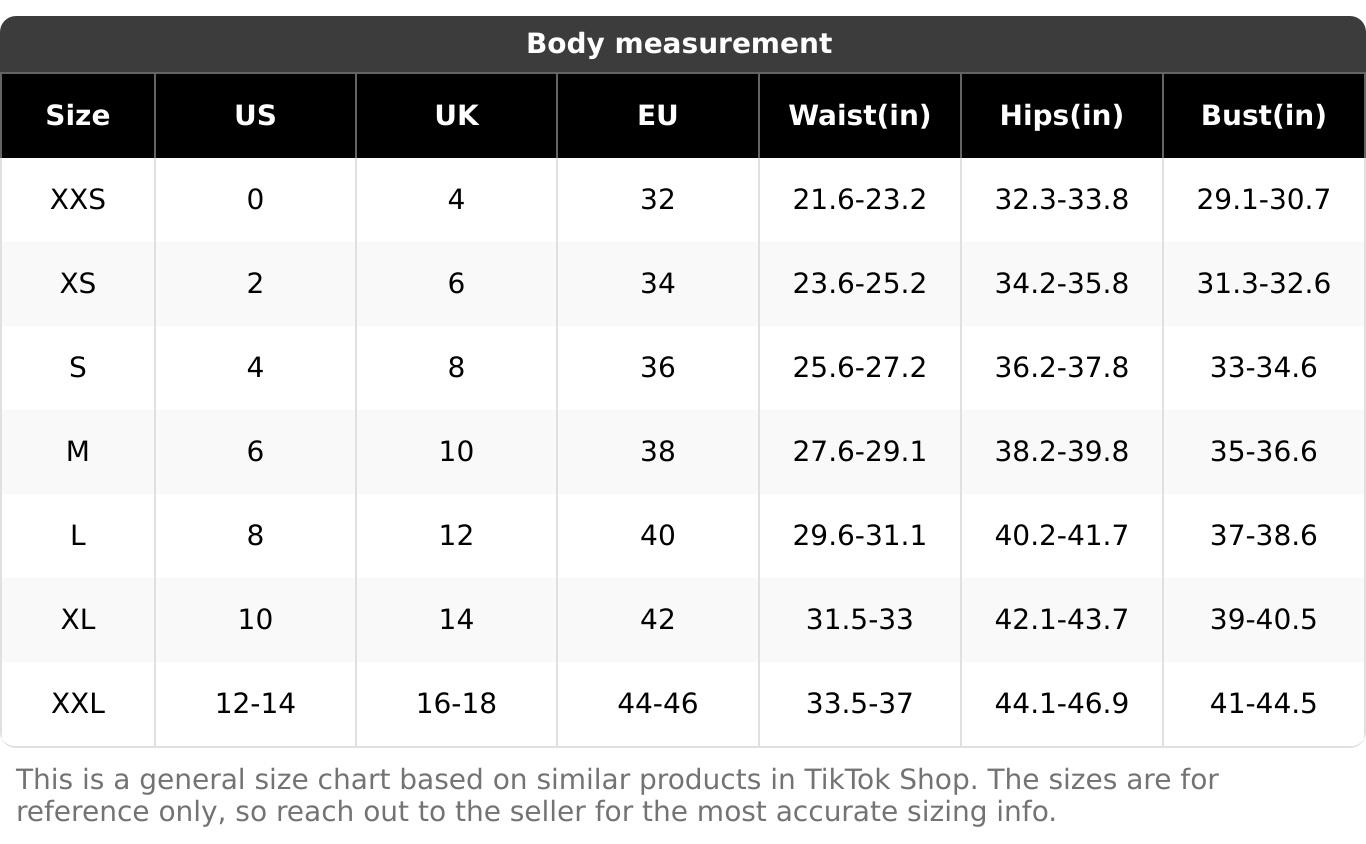Select the 16-18 UK size cell
Viewport: 1366px width, 844px height.
tap(456, 704)
